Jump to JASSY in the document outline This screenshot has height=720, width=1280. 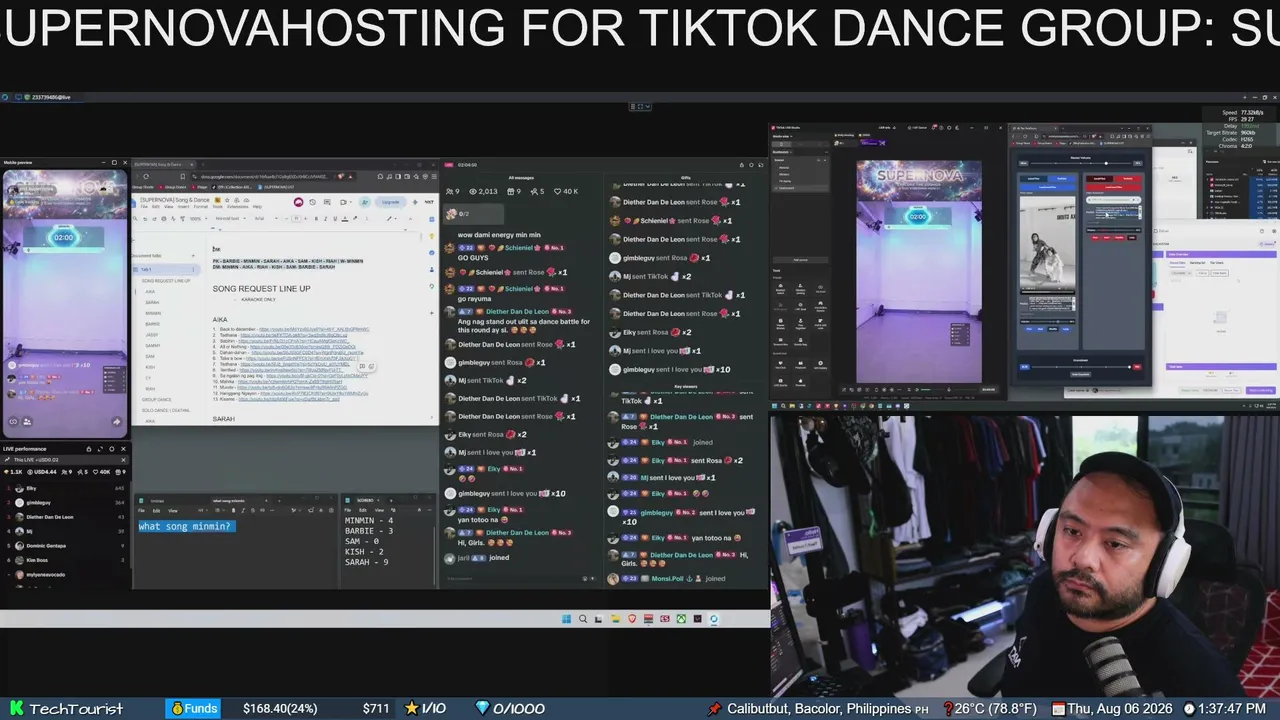click(x=152, y=335)
